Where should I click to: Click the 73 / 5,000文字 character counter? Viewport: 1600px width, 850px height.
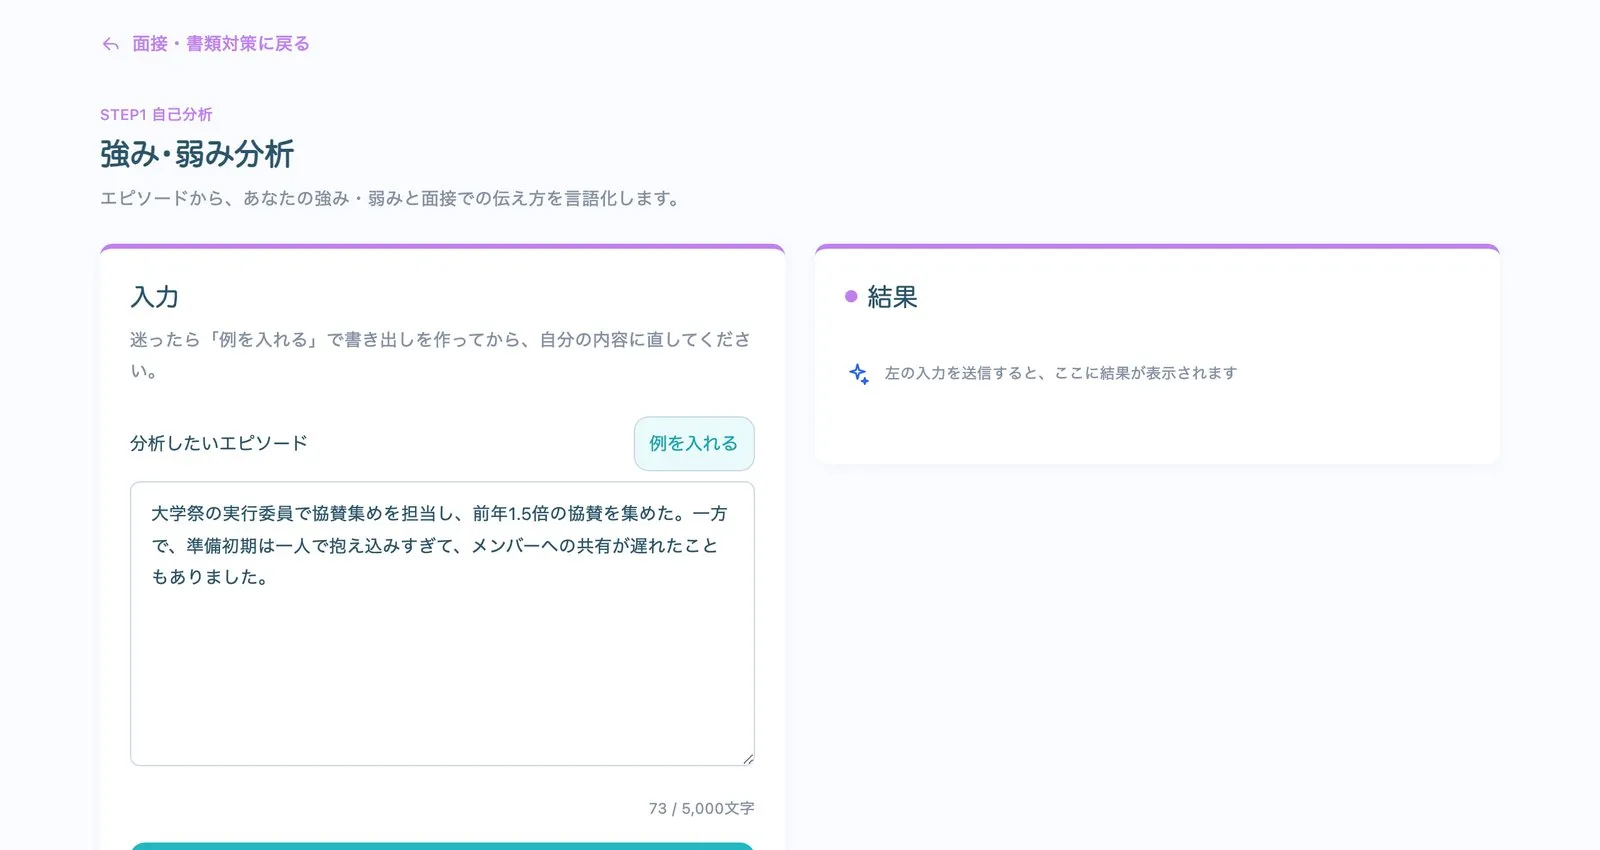pos(701,808)
